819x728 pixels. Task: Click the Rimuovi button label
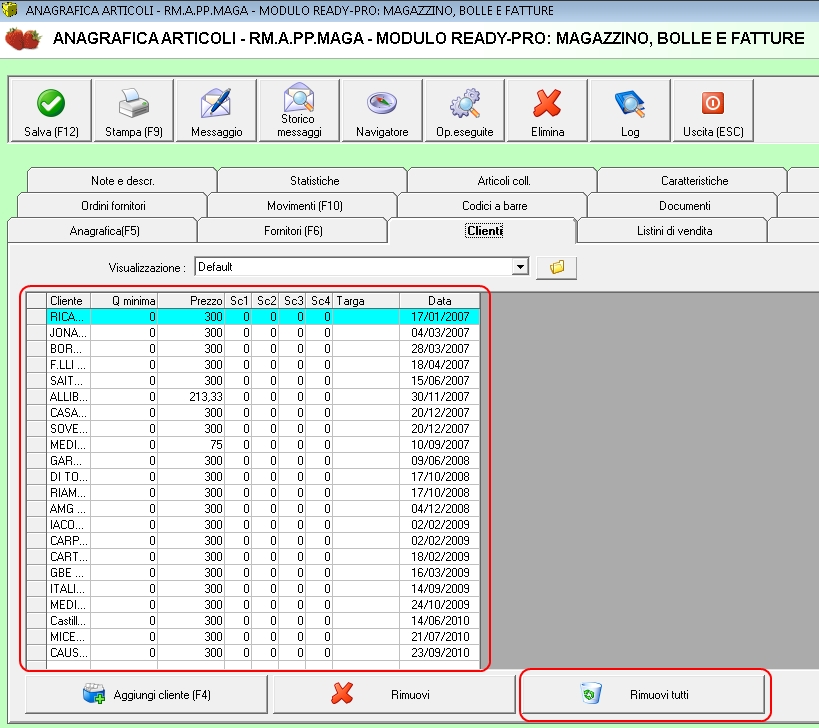click(410, 695)
